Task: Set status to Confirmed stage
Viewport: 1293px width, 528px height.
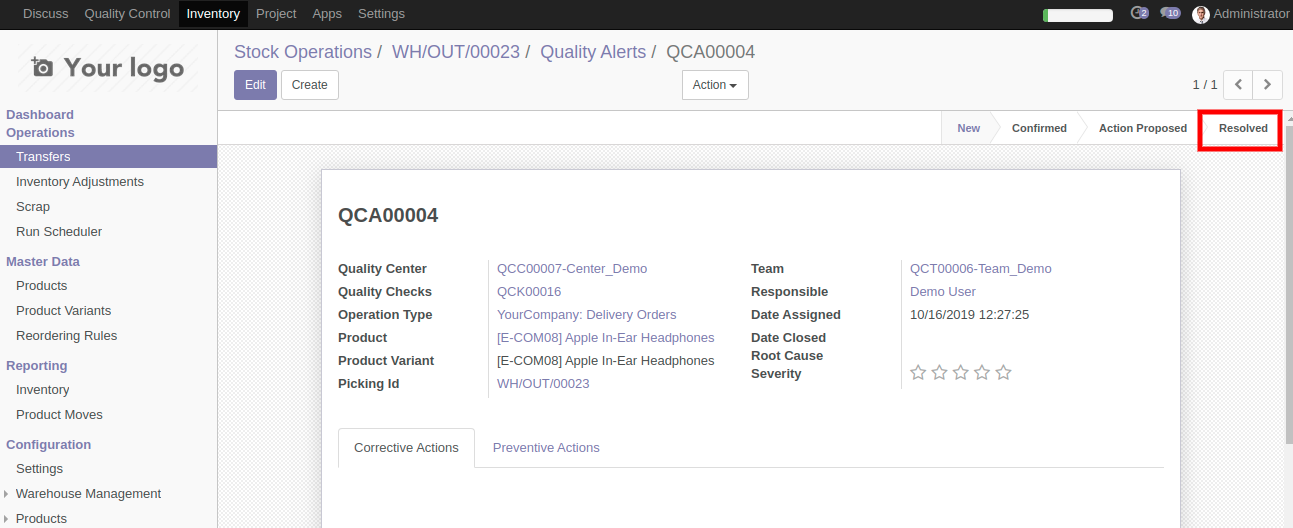Action: tap(1038, 128)
